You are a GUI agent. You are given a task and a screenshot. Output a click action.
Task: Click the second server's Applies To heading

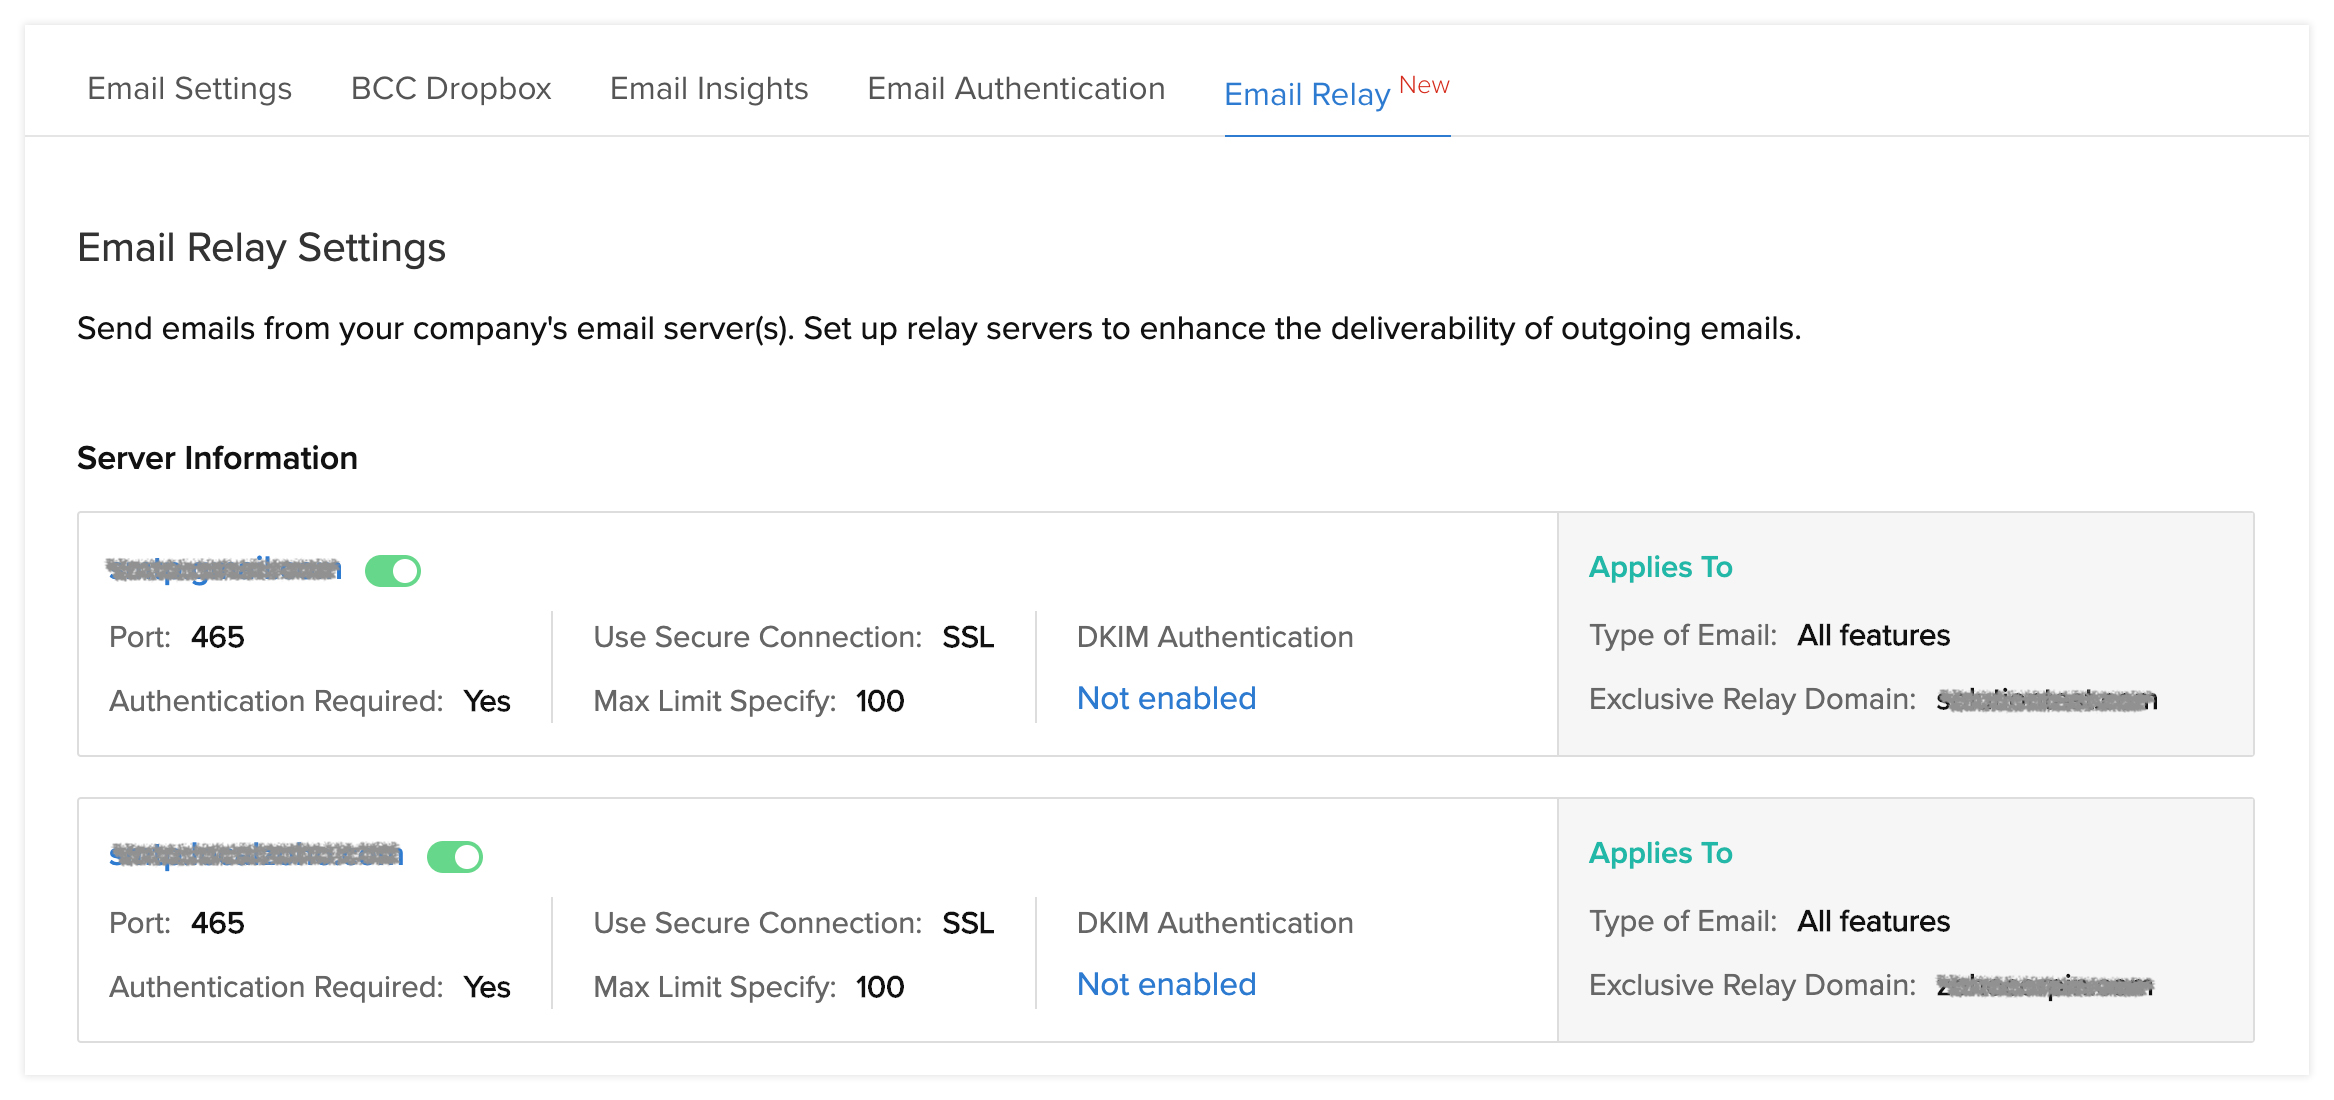(1660, 853)
